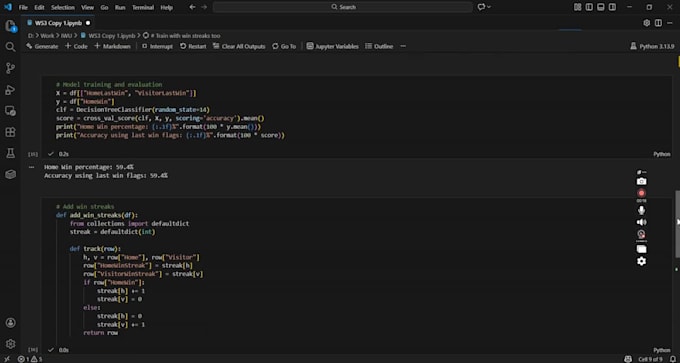Click the 0.0s execution time status

pos(64,350)
